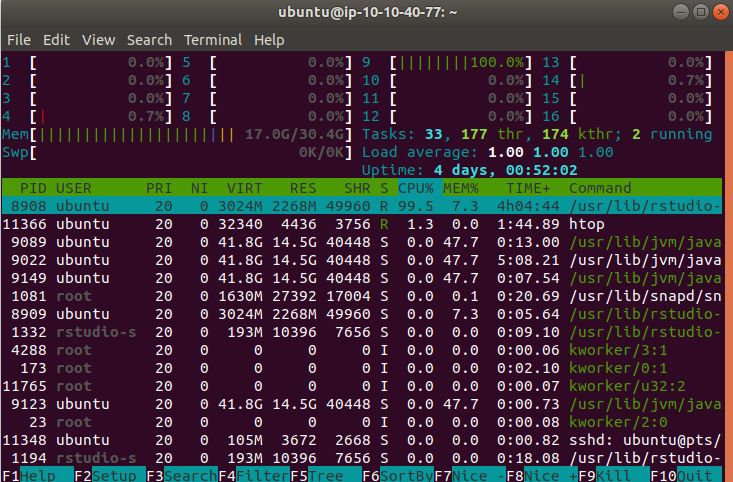Click F10 Quit in htop footer
This screenshot has width=733, height=482.
(x=686, y=475)
